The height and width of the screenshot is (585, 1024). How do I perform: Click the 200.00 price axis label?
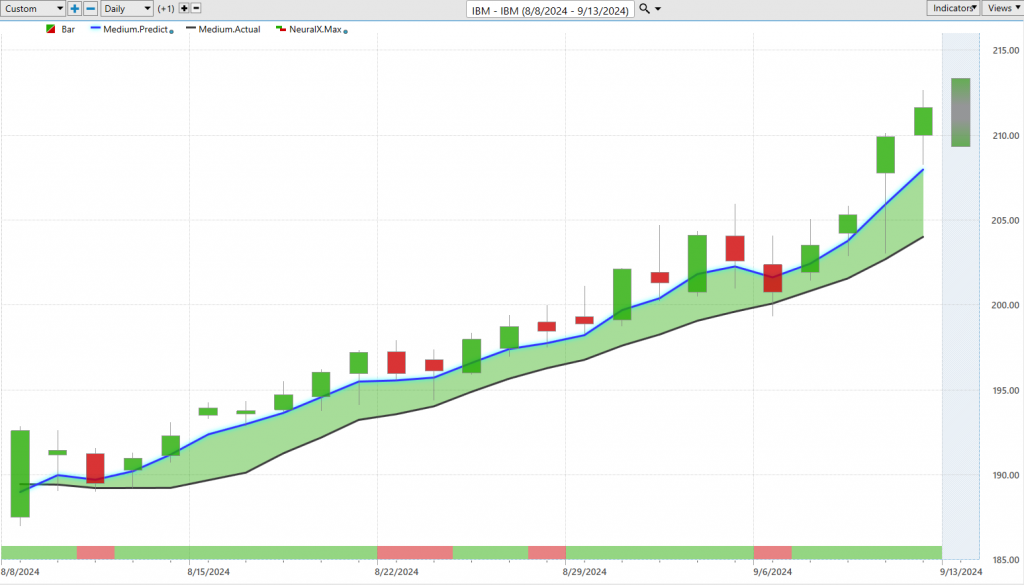pos(1005,305)
